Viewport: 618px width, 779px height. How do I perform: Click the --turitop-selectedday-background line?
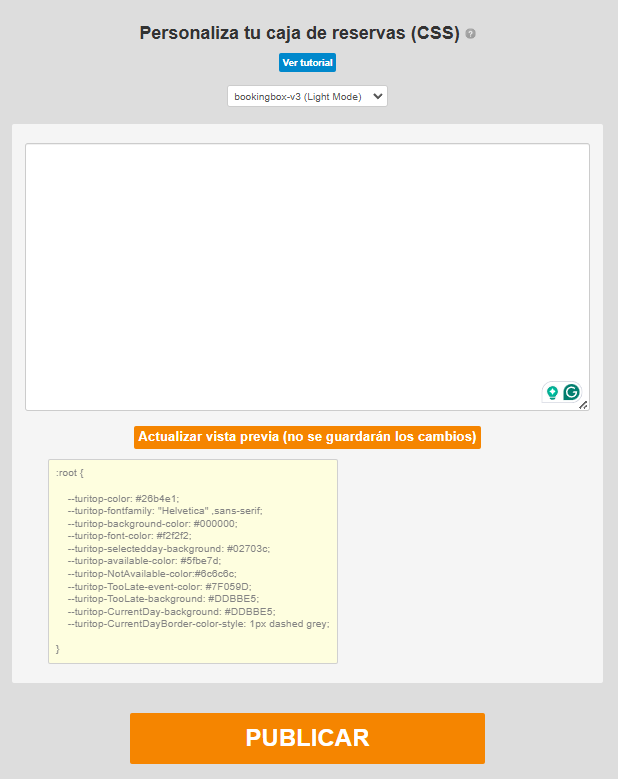coord(168,548)
